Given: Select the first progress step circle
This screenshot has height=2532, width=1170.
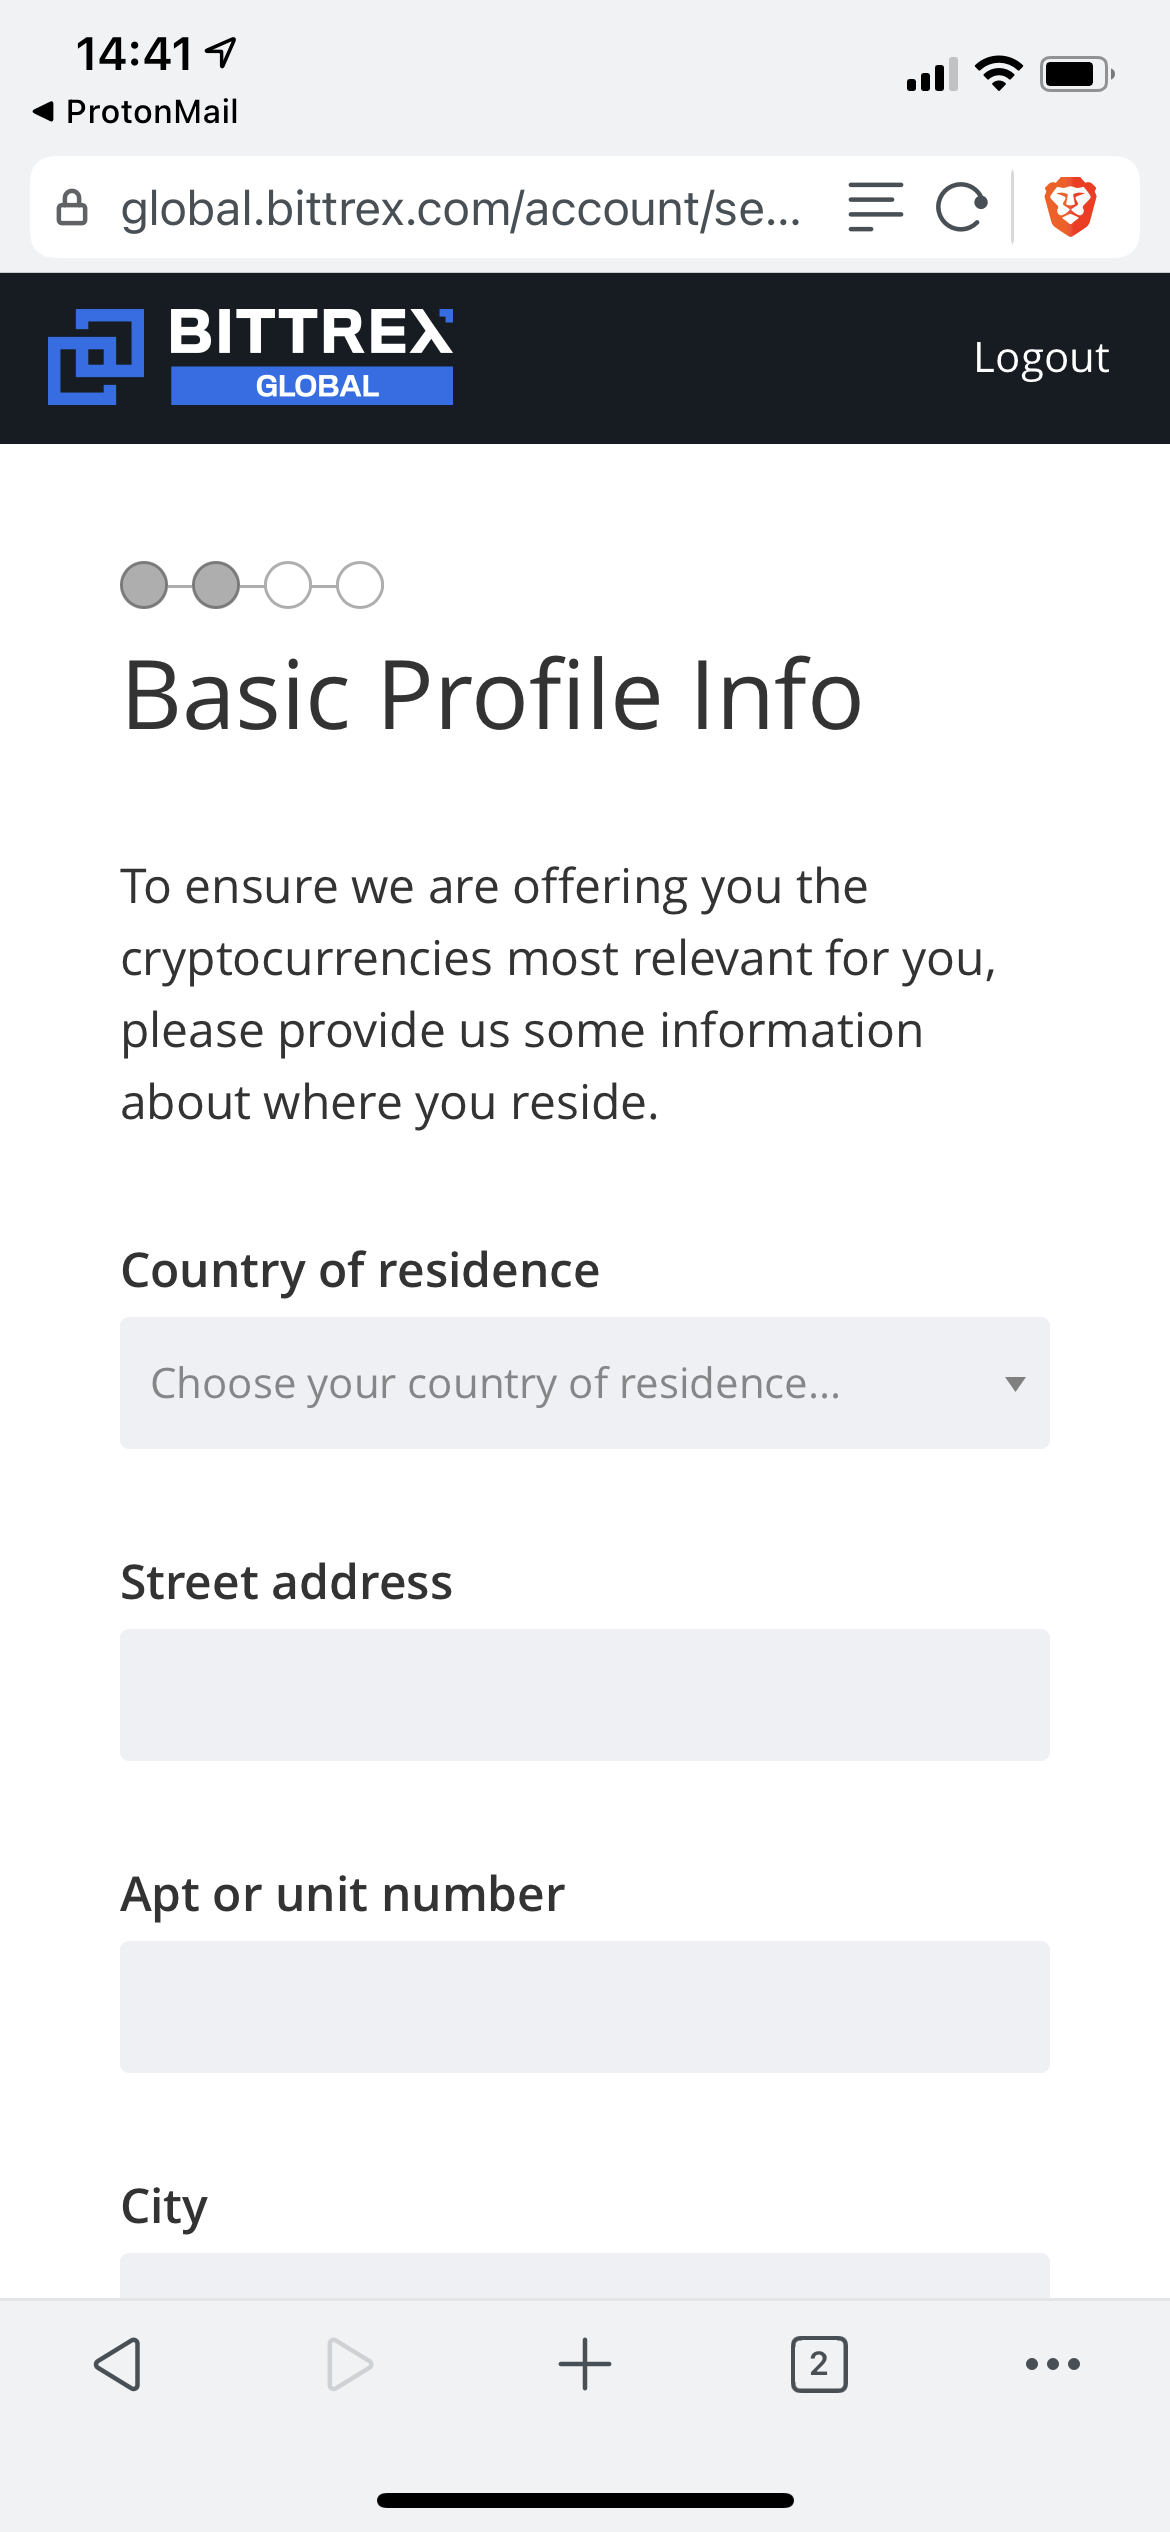Looking at the screenshot, I should (x=144, y=585).
